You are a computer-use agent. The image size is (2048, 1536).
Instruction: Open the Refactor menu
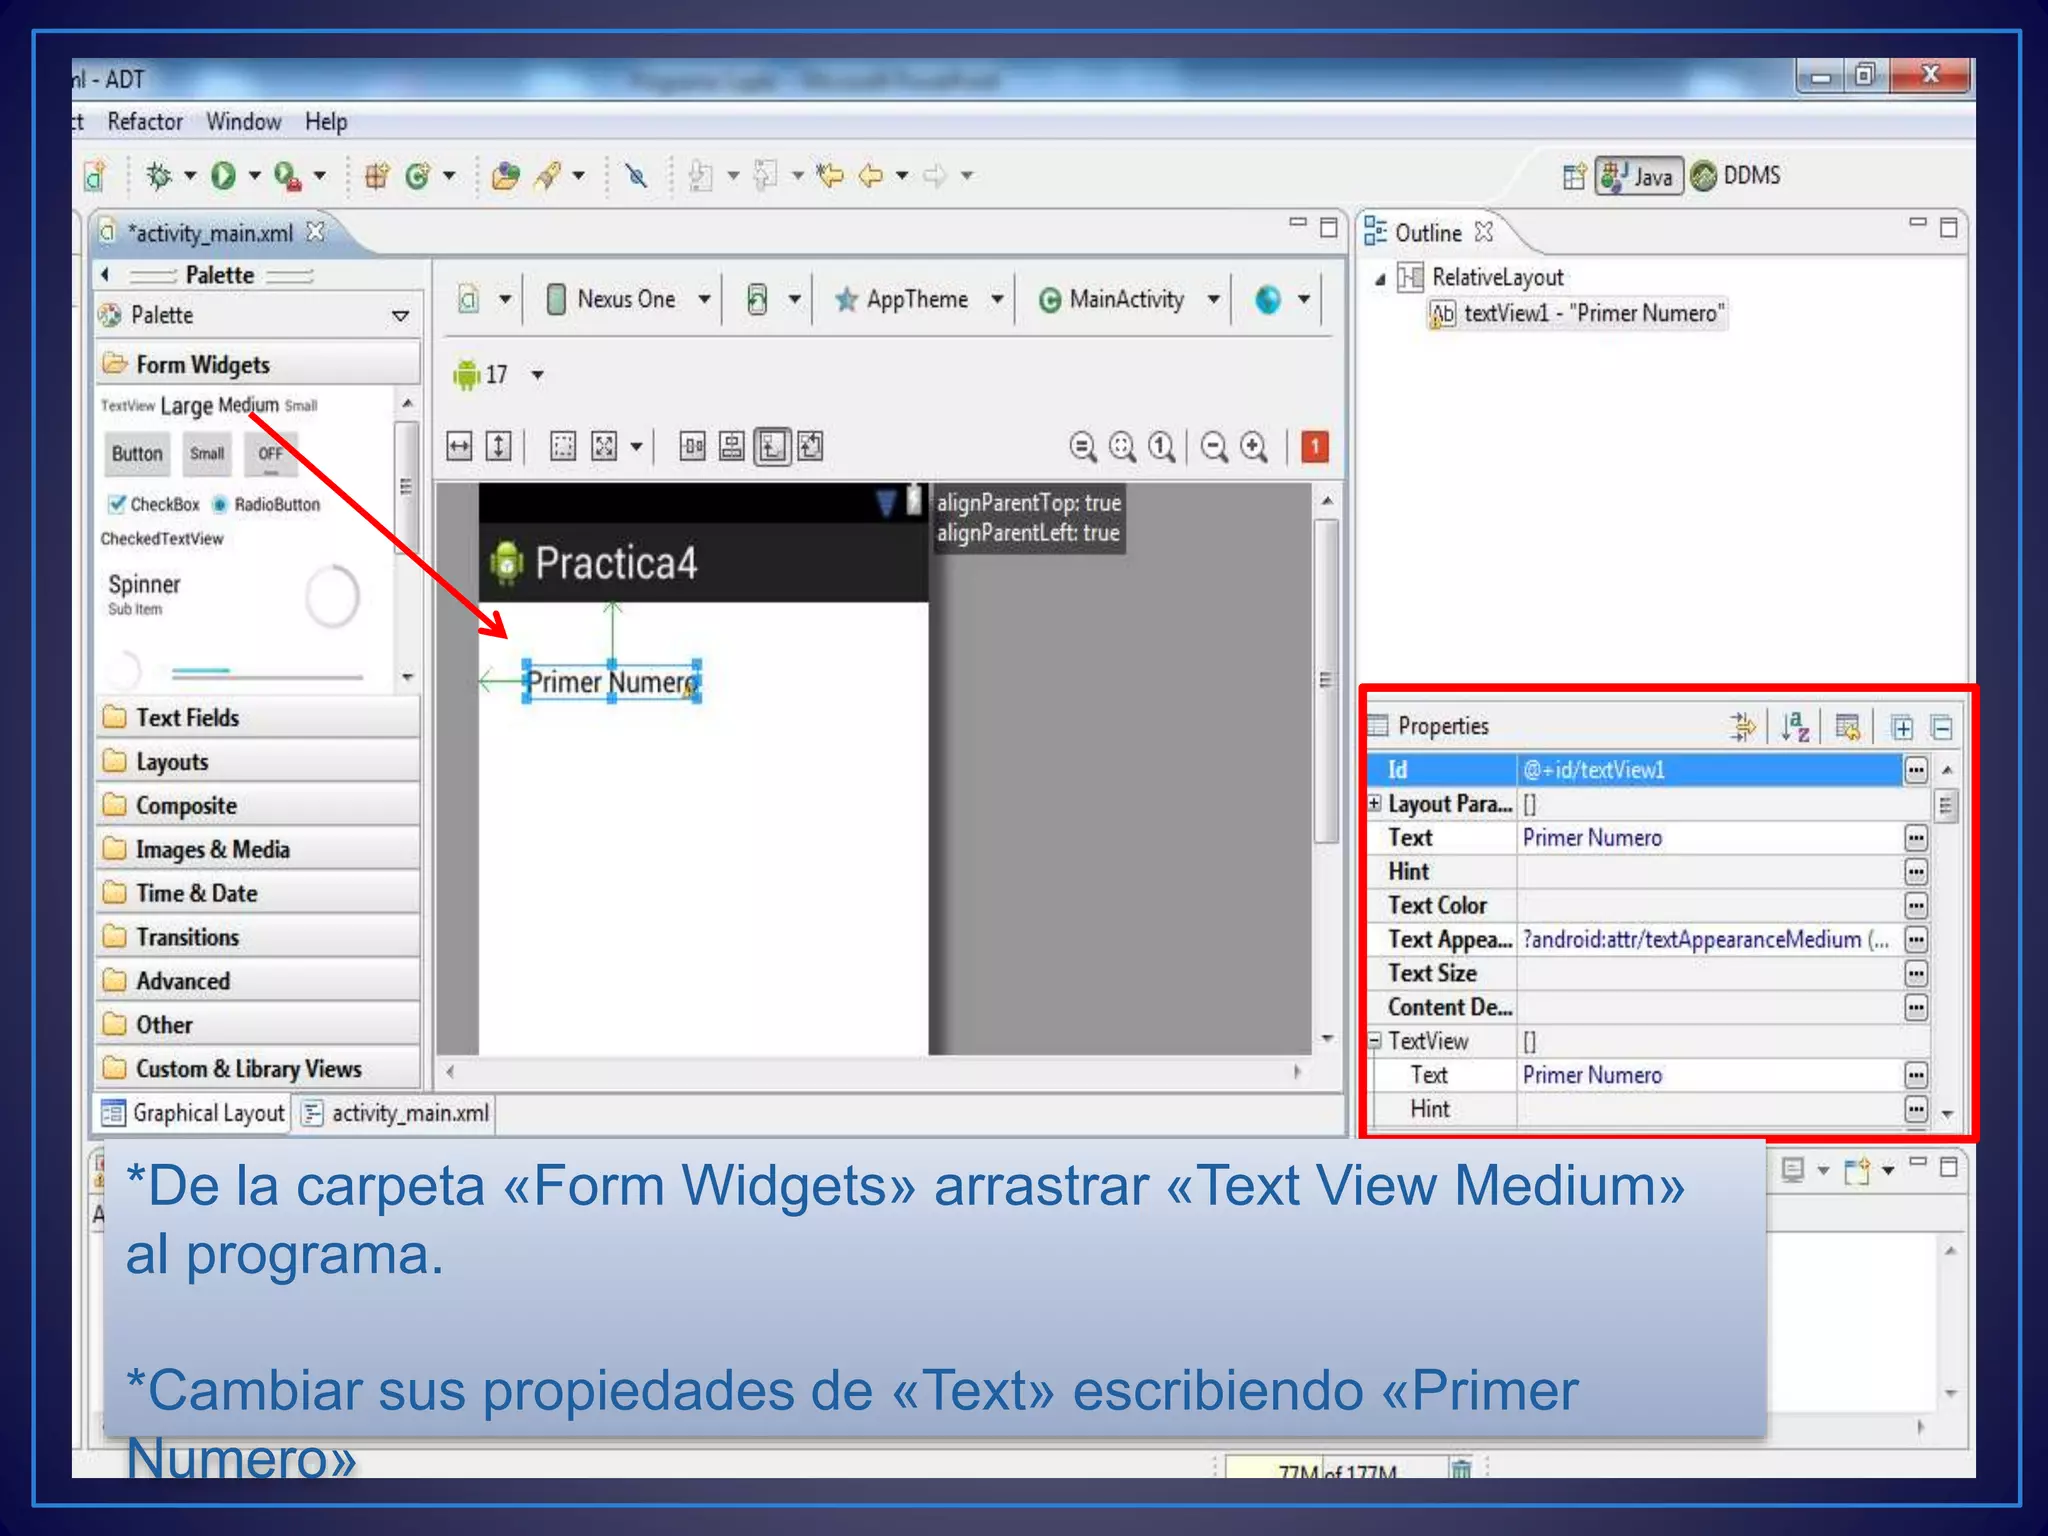[145, 122]
